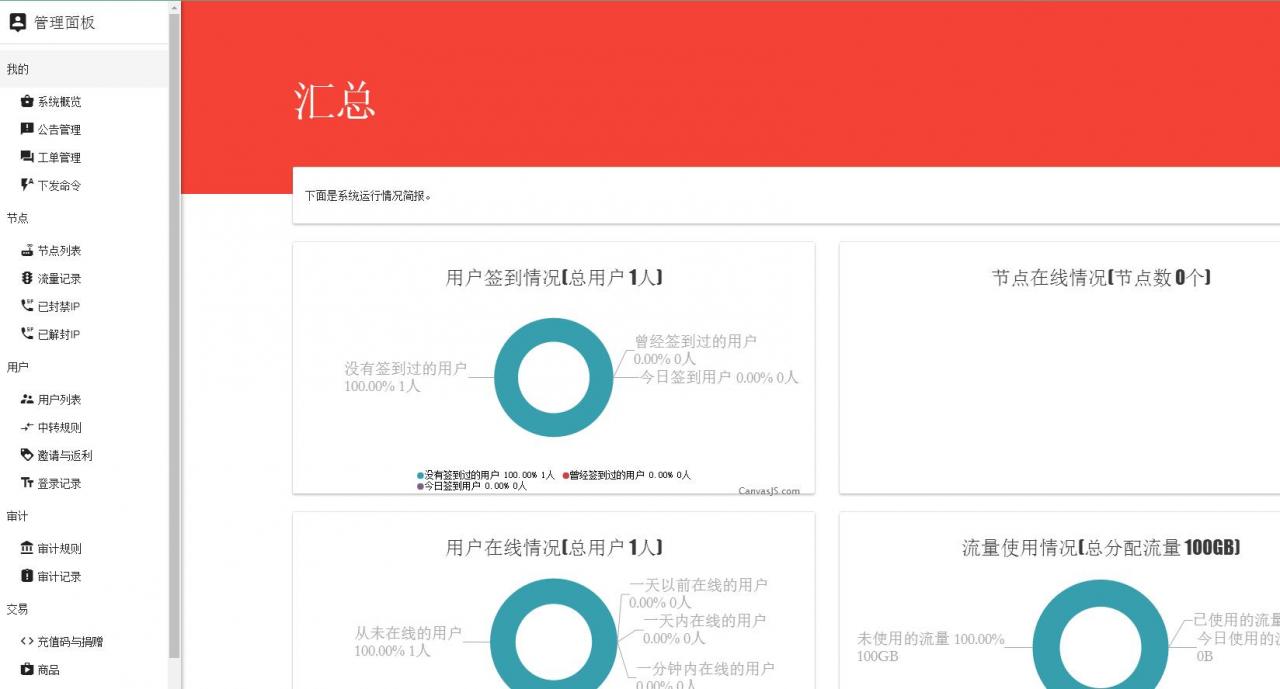The height and width of the screenshot is (689, 1280).
Task: Click the 审计规则 bank building icon
Action: click(x=27, y=548)
